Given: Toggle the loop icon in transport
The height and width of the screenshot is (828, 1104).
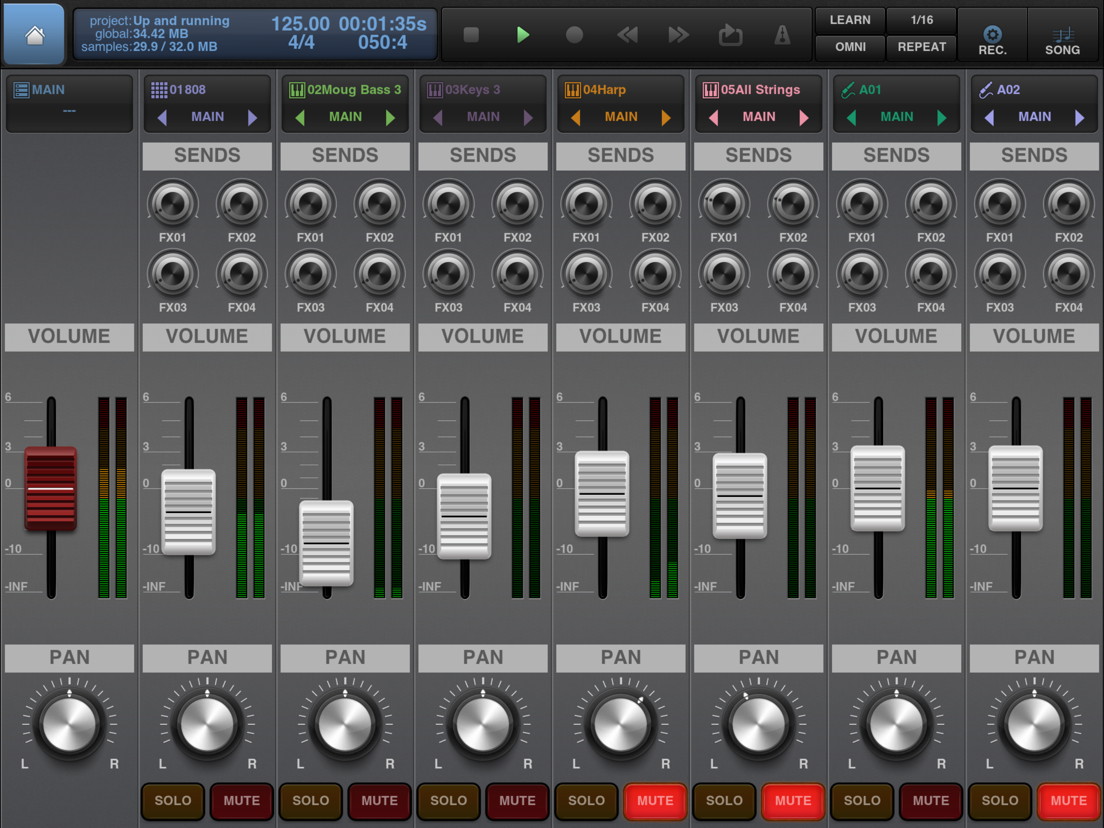Looking at the screenshot, I should pos(730,34).
